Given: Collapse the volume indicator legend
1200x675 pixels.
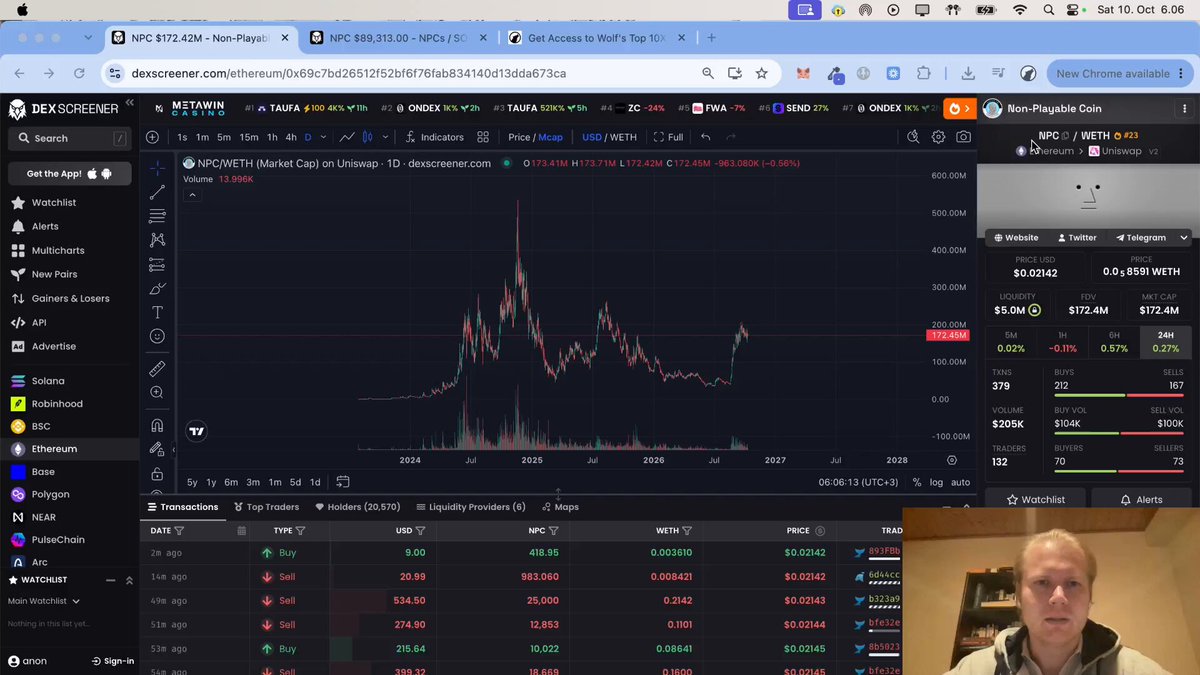Looking at the screenshot, I should (192, 195).
